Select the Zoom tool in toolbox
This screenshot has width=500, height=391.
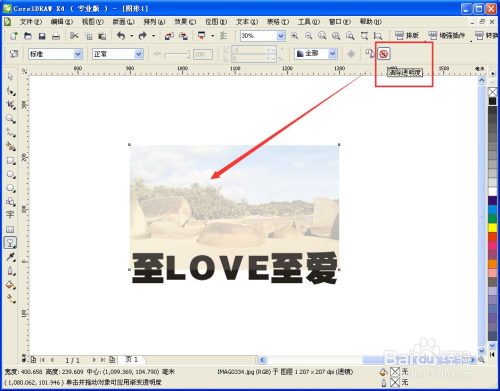tap(10, 119)
